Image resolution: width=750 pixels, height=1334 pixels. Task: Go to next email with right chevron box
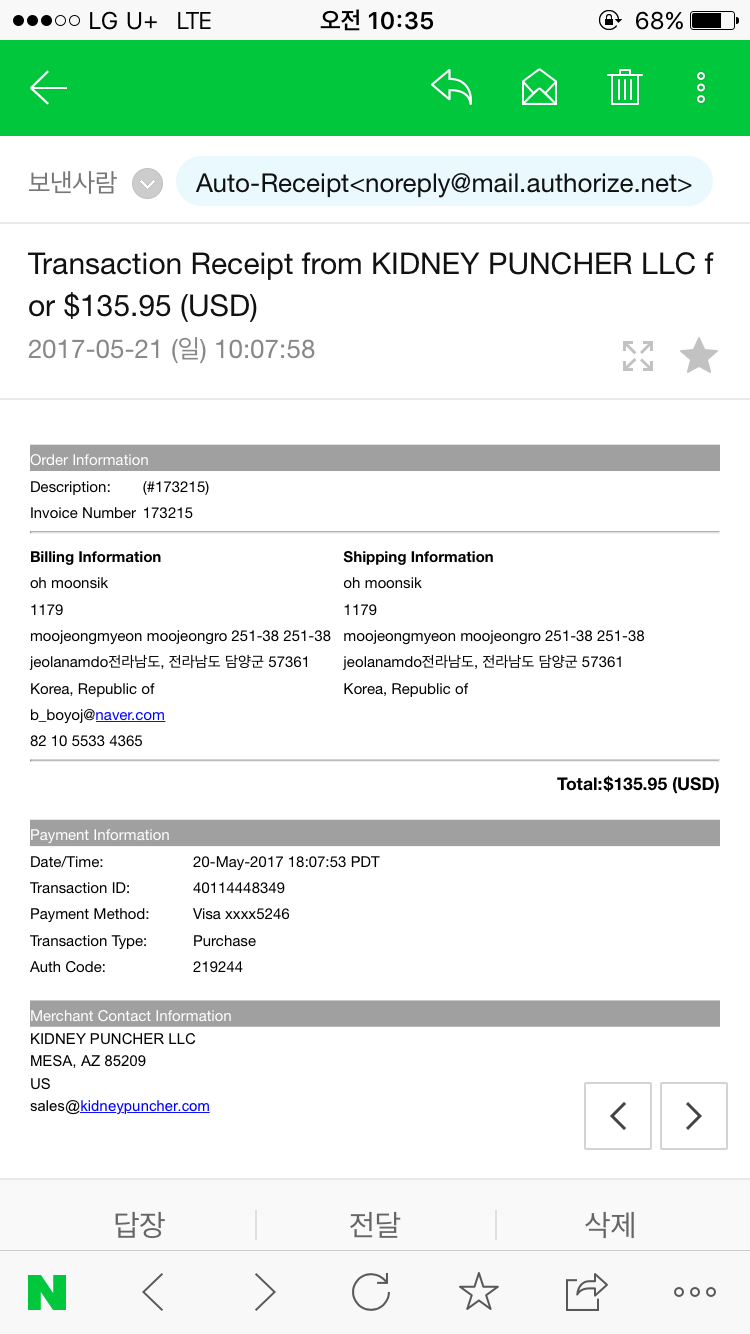coord(694,1116)
